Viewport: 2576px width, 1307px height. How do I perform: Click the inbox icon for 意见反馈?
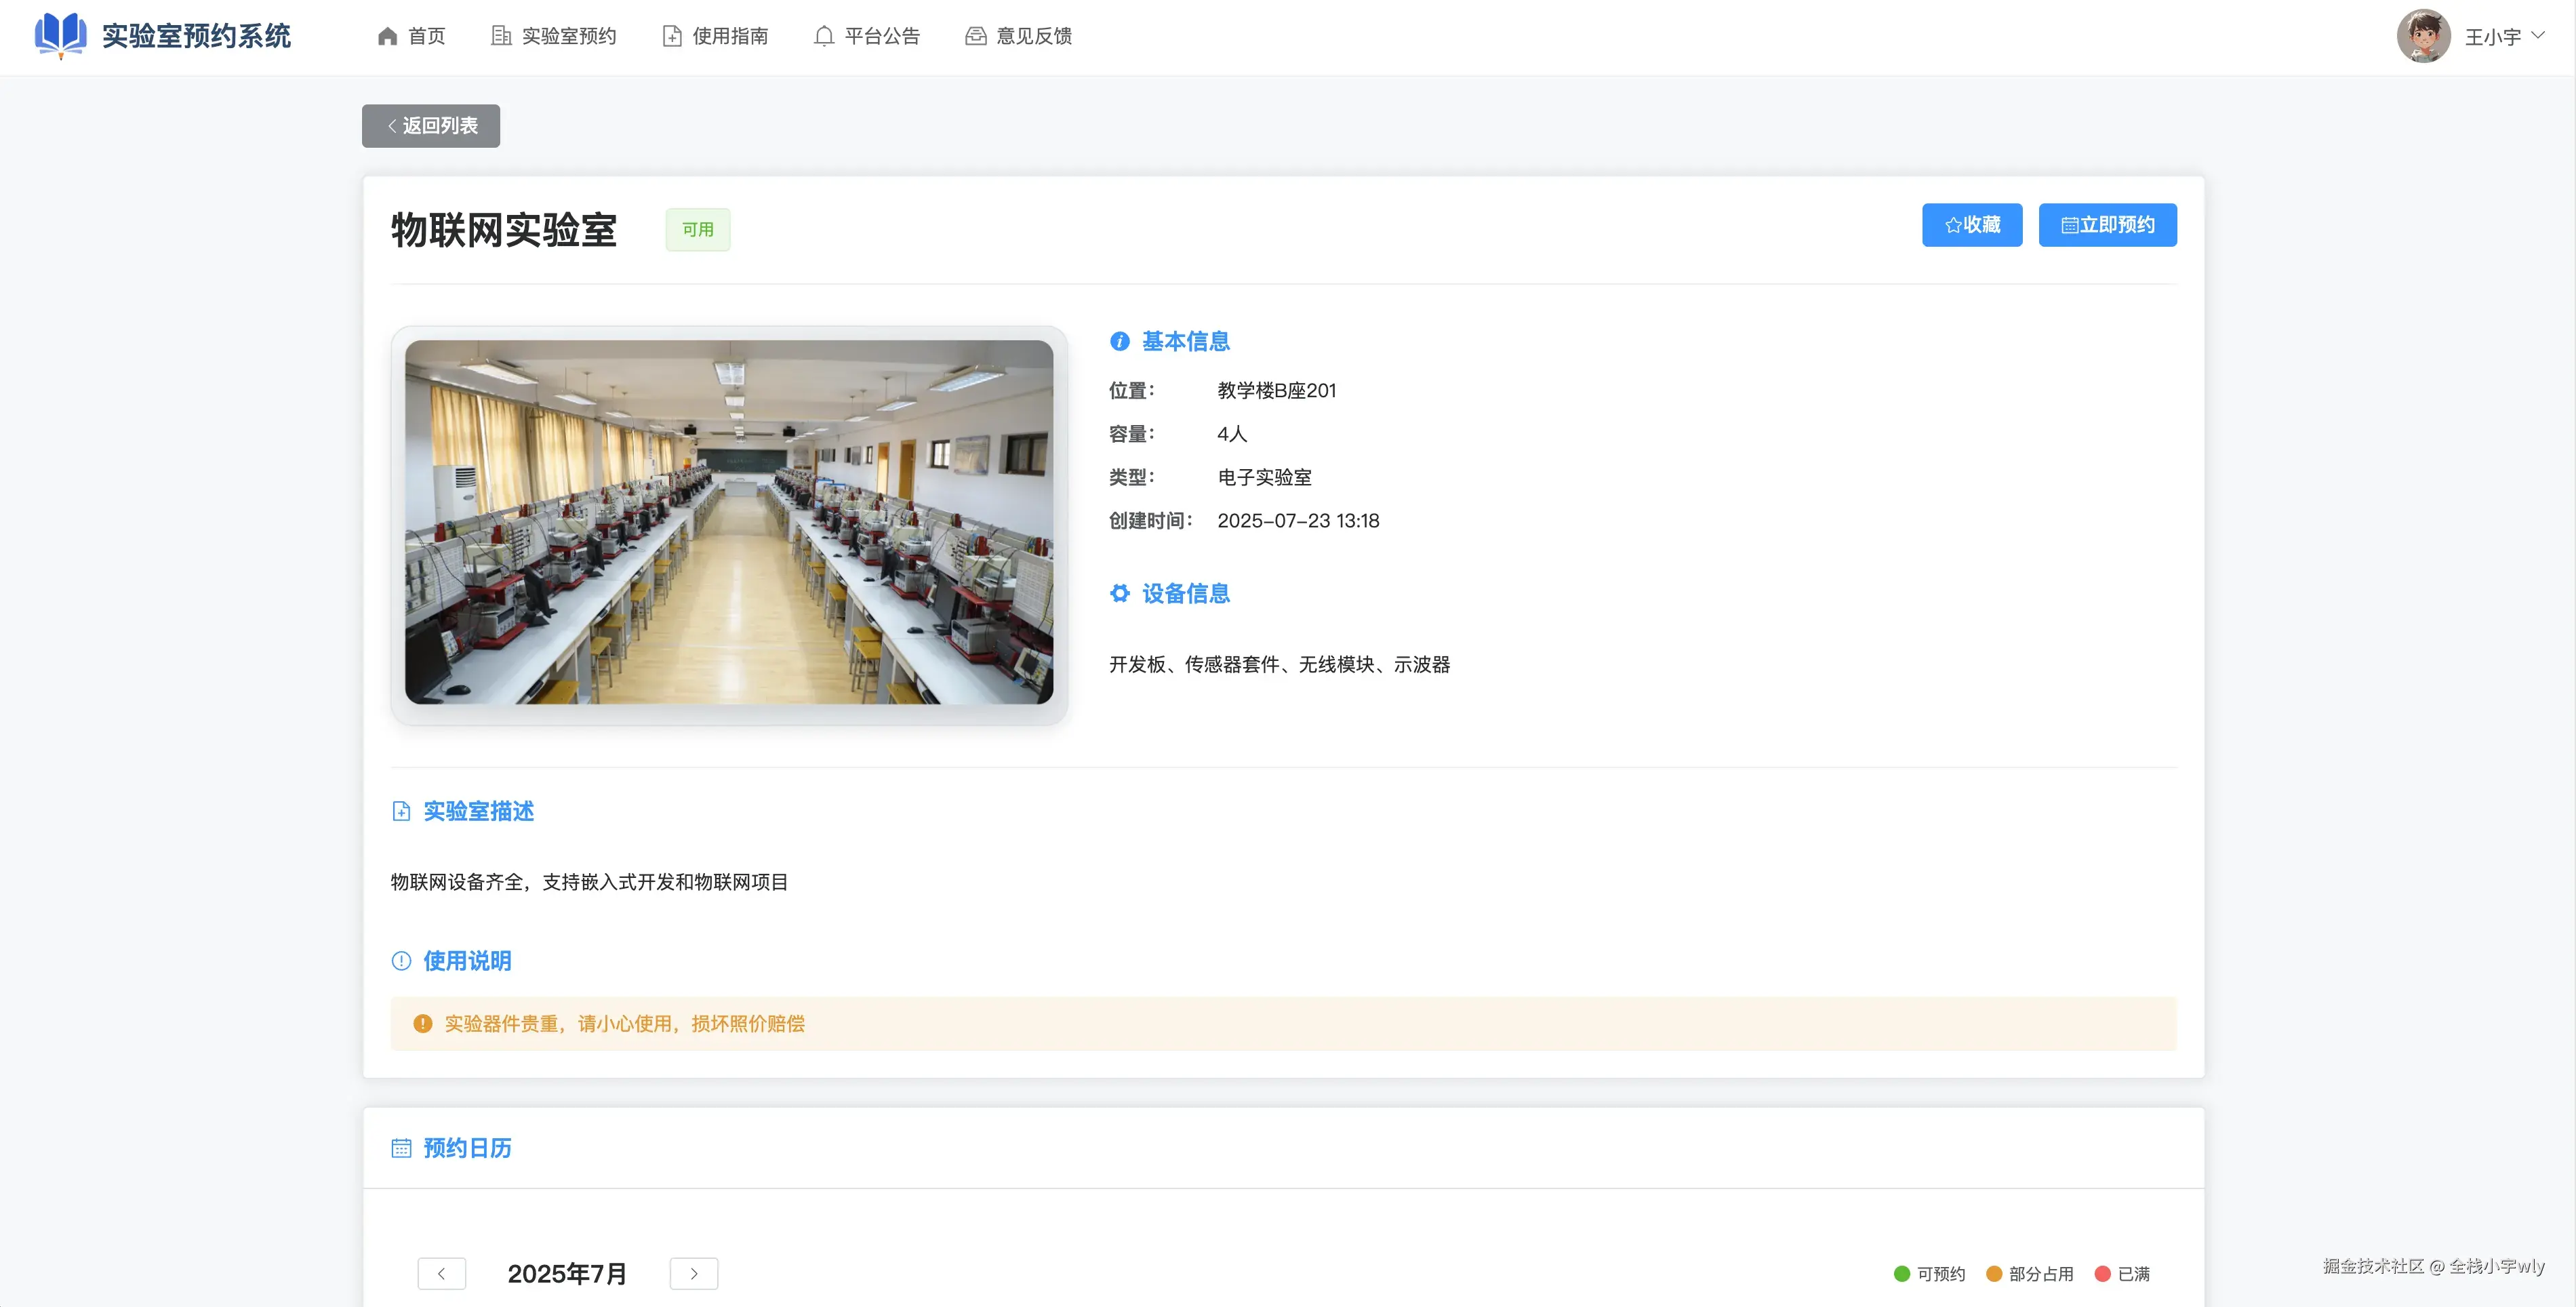click(975, 37)
